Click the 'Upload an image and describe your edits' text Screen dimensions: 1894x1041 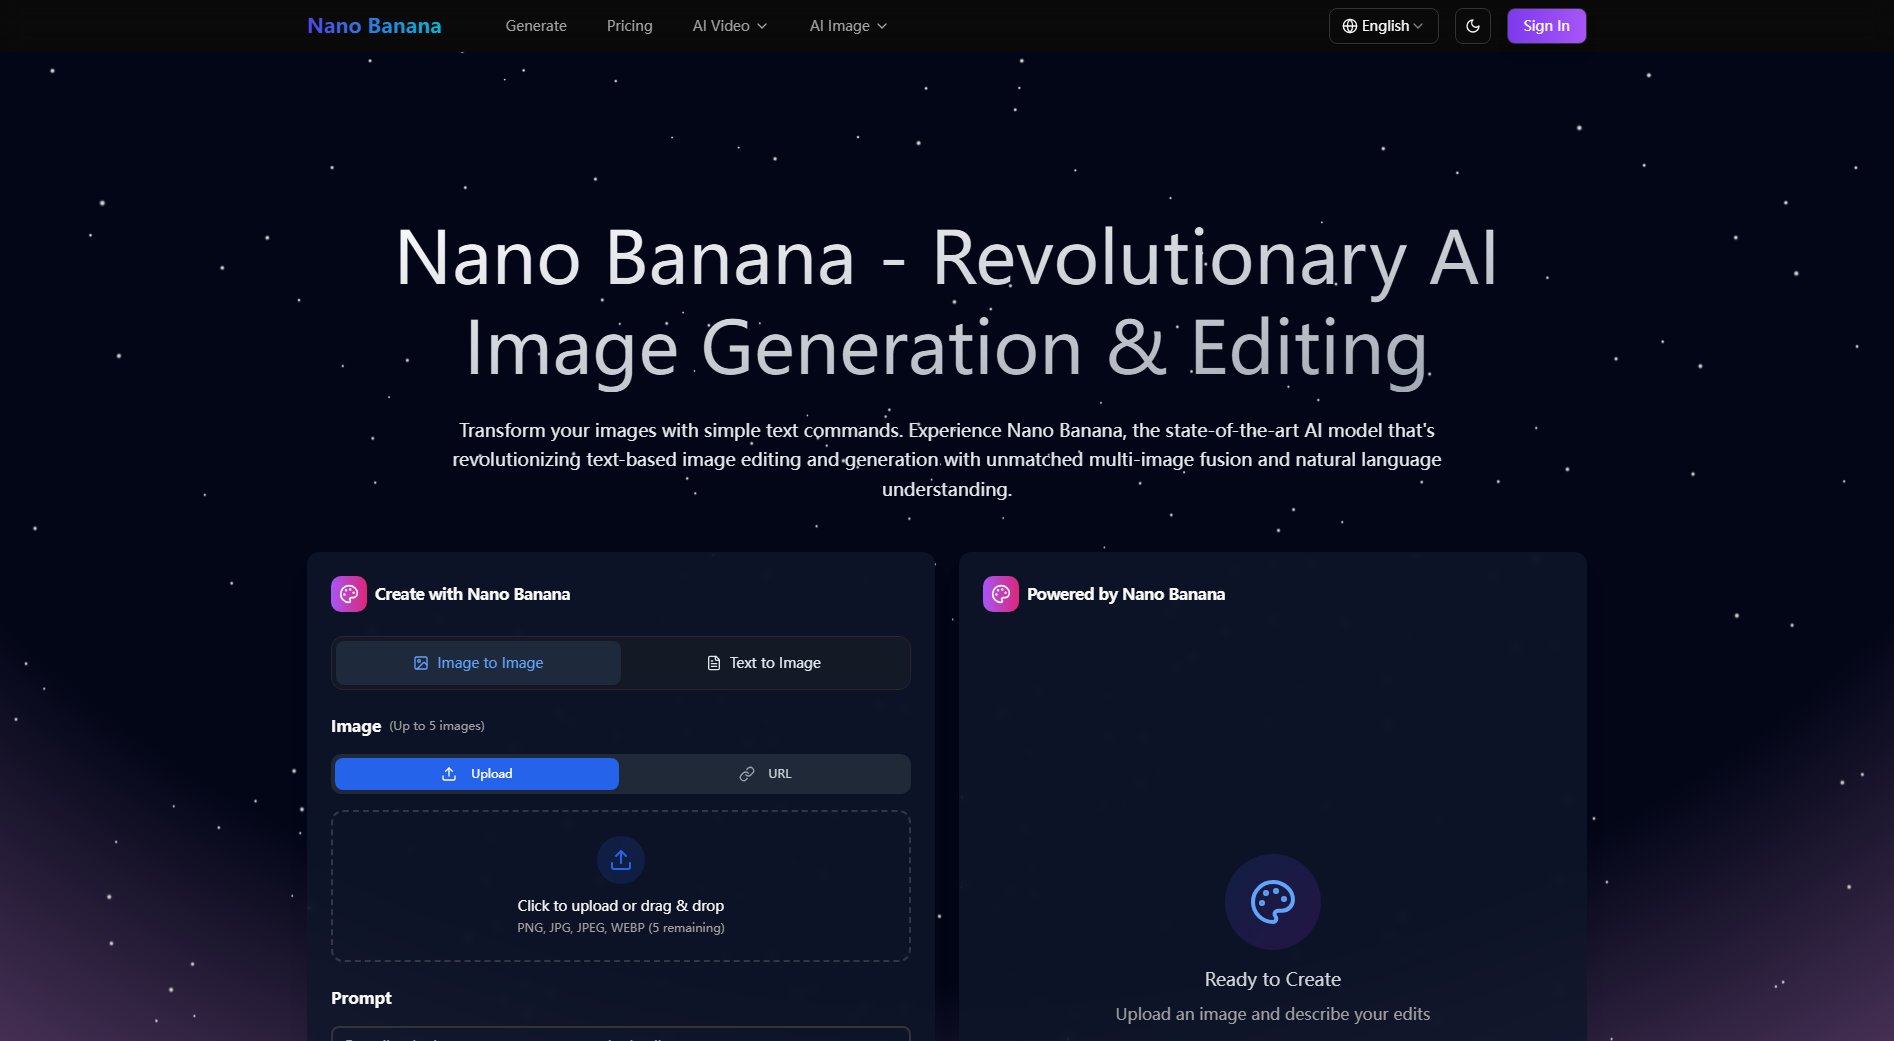pos(1273,1014)
